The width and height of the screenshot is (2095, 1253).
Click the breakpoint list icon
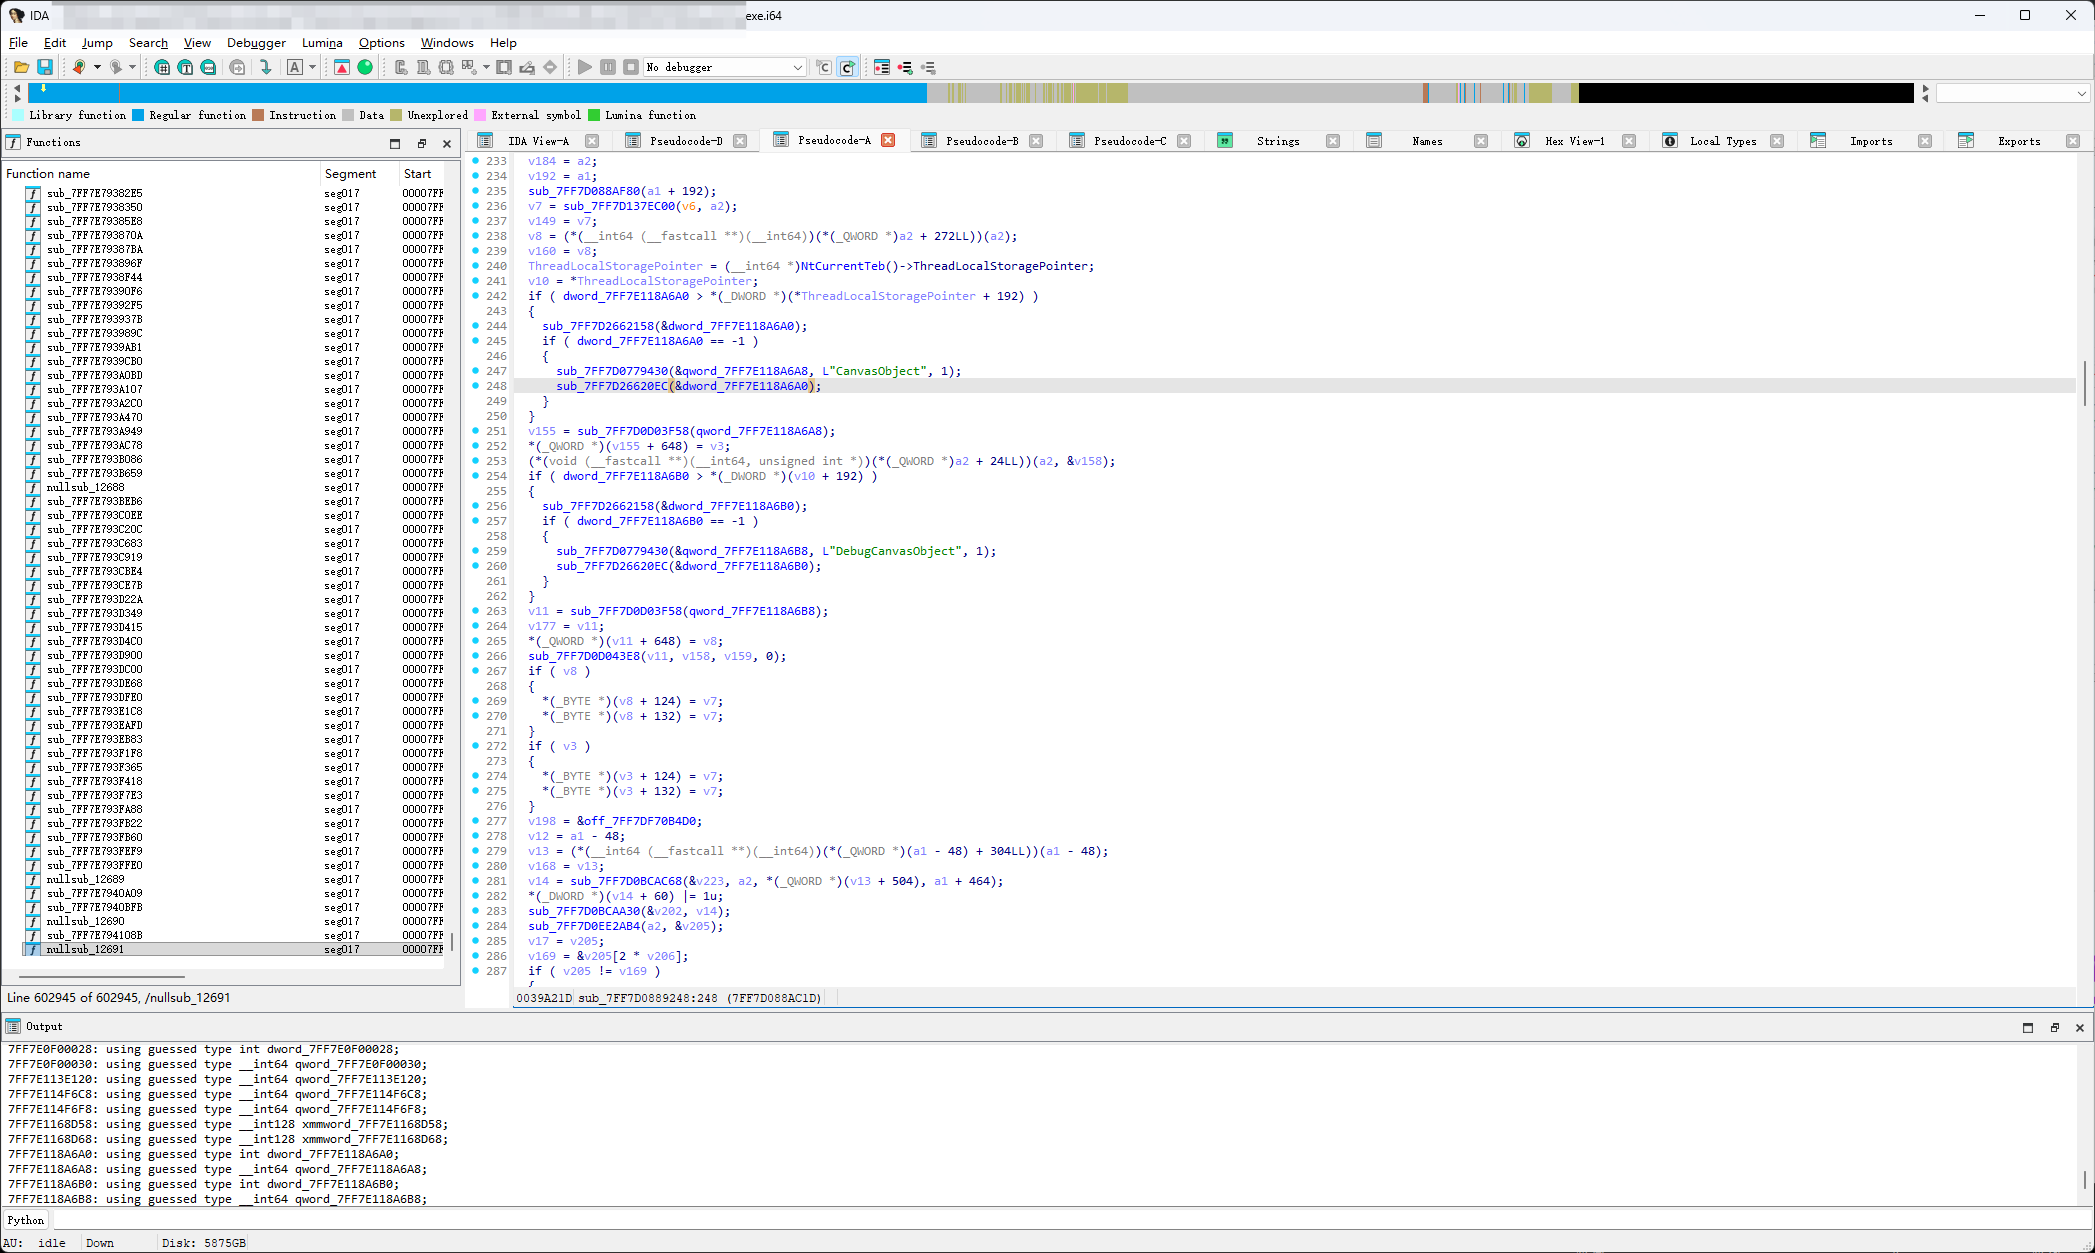point(882,67)
